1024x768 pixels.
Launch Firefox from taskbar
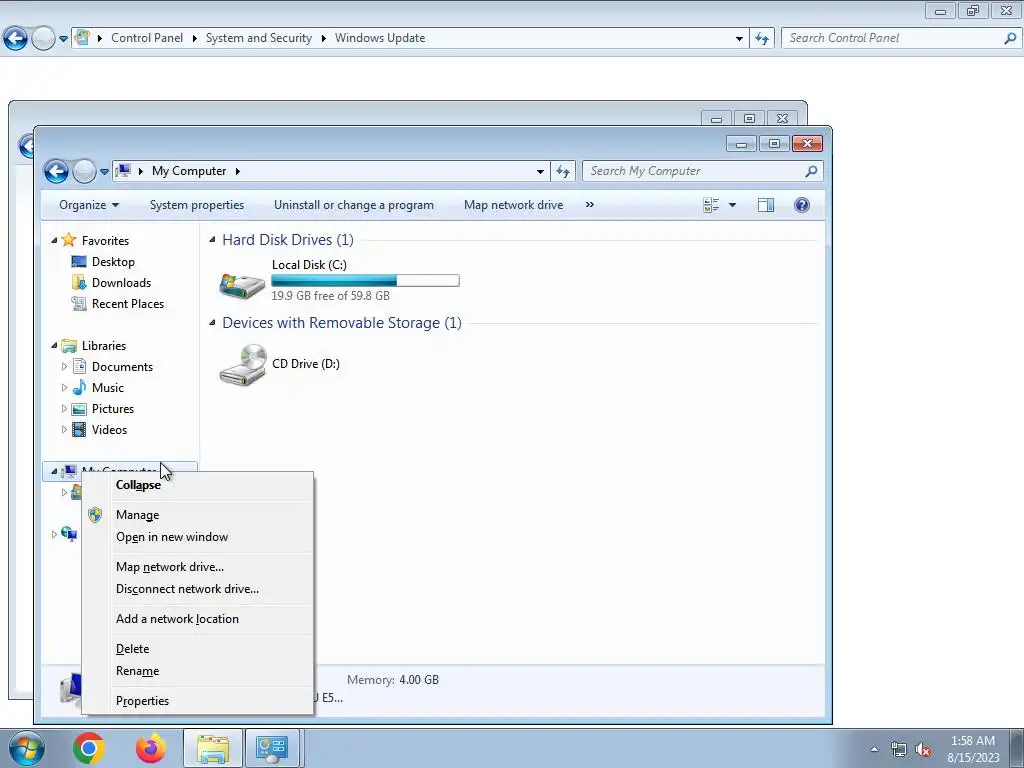coord(151,748)
